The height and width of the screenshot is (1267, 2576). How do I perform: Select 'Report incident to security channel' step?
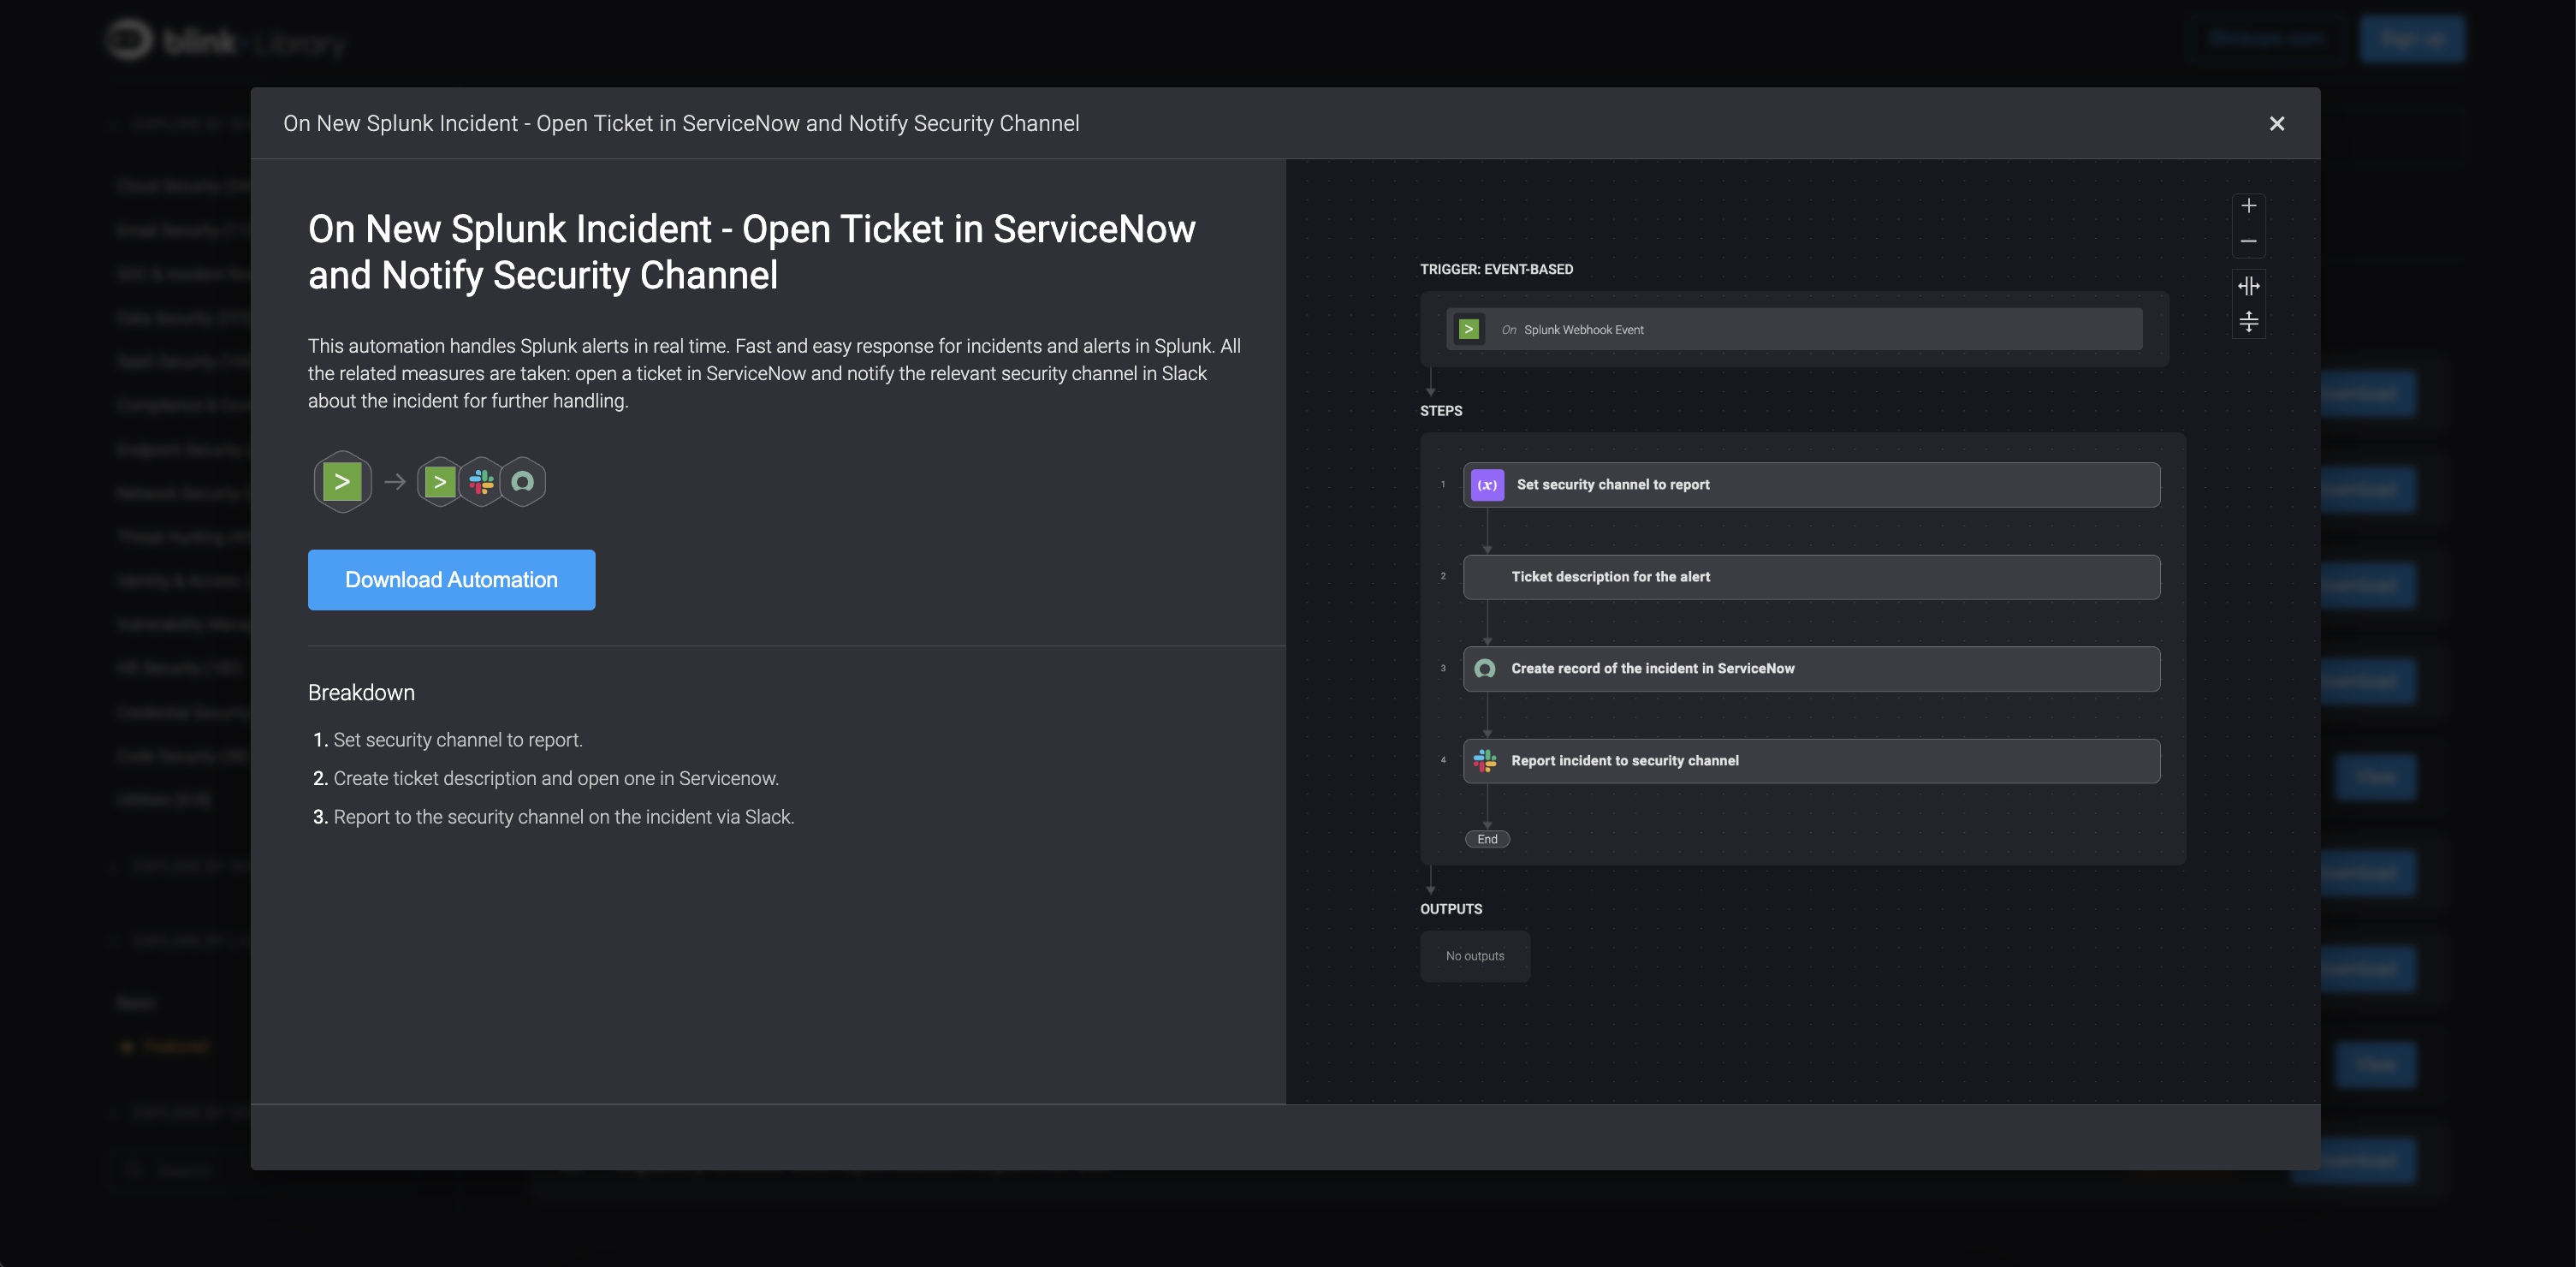[x=1810, y=761]
